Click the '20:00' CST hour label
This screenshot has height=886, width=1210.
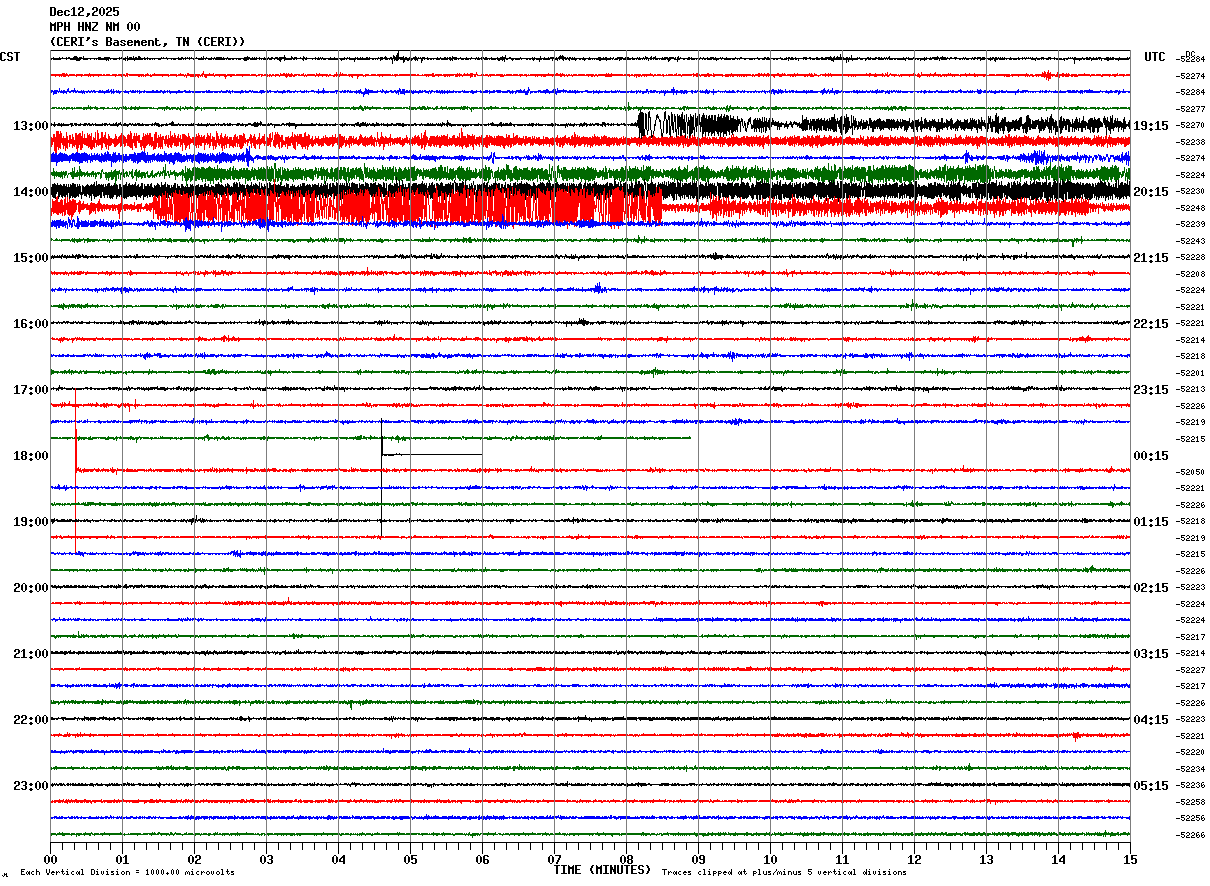31,588
